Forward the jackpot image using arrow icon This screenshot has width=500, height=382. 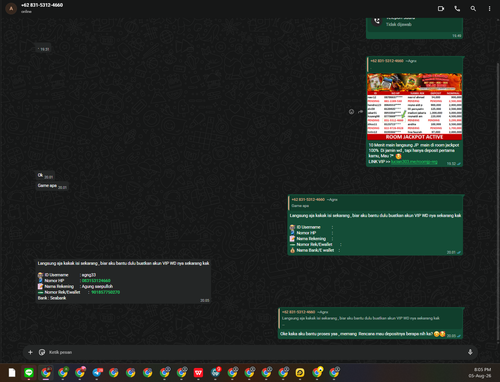360,112
